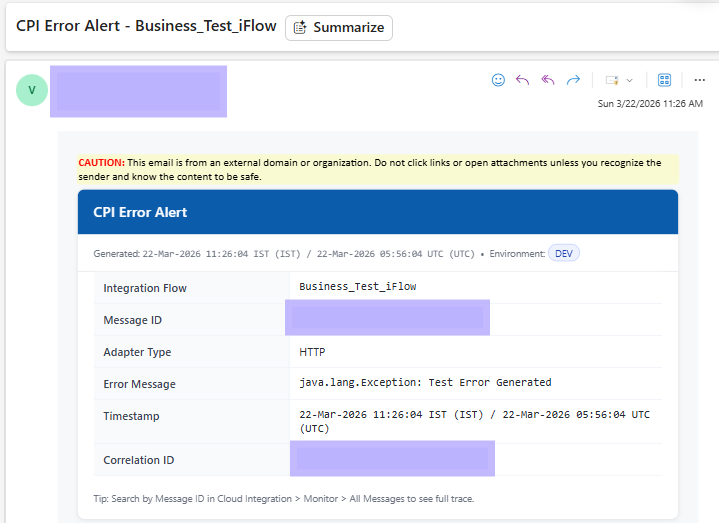719x523 pixels.
Task: Click the Timestamp row label
Action: click(x=131, y=416)
